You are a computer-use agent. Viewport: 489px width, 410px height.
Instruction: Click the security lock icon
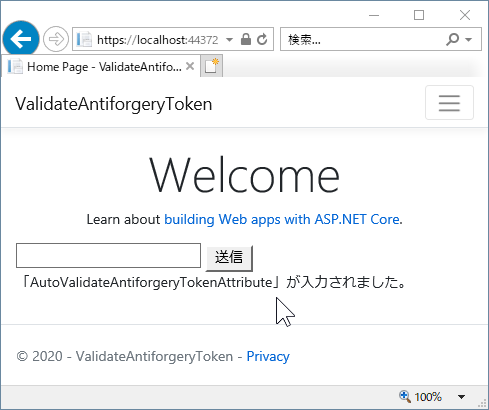point(246,39)
